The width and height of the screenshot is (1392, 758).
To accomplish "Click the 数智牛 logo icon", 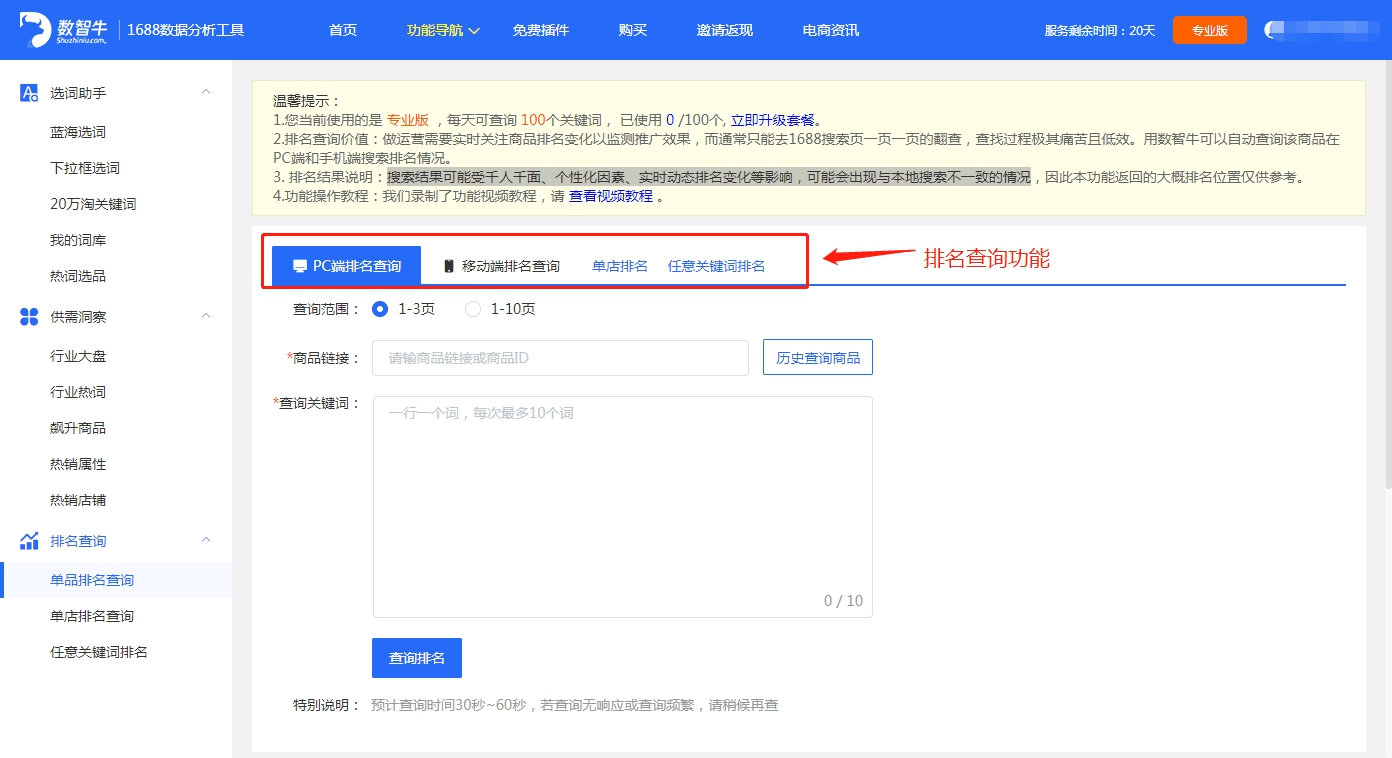I will (33, 28).
